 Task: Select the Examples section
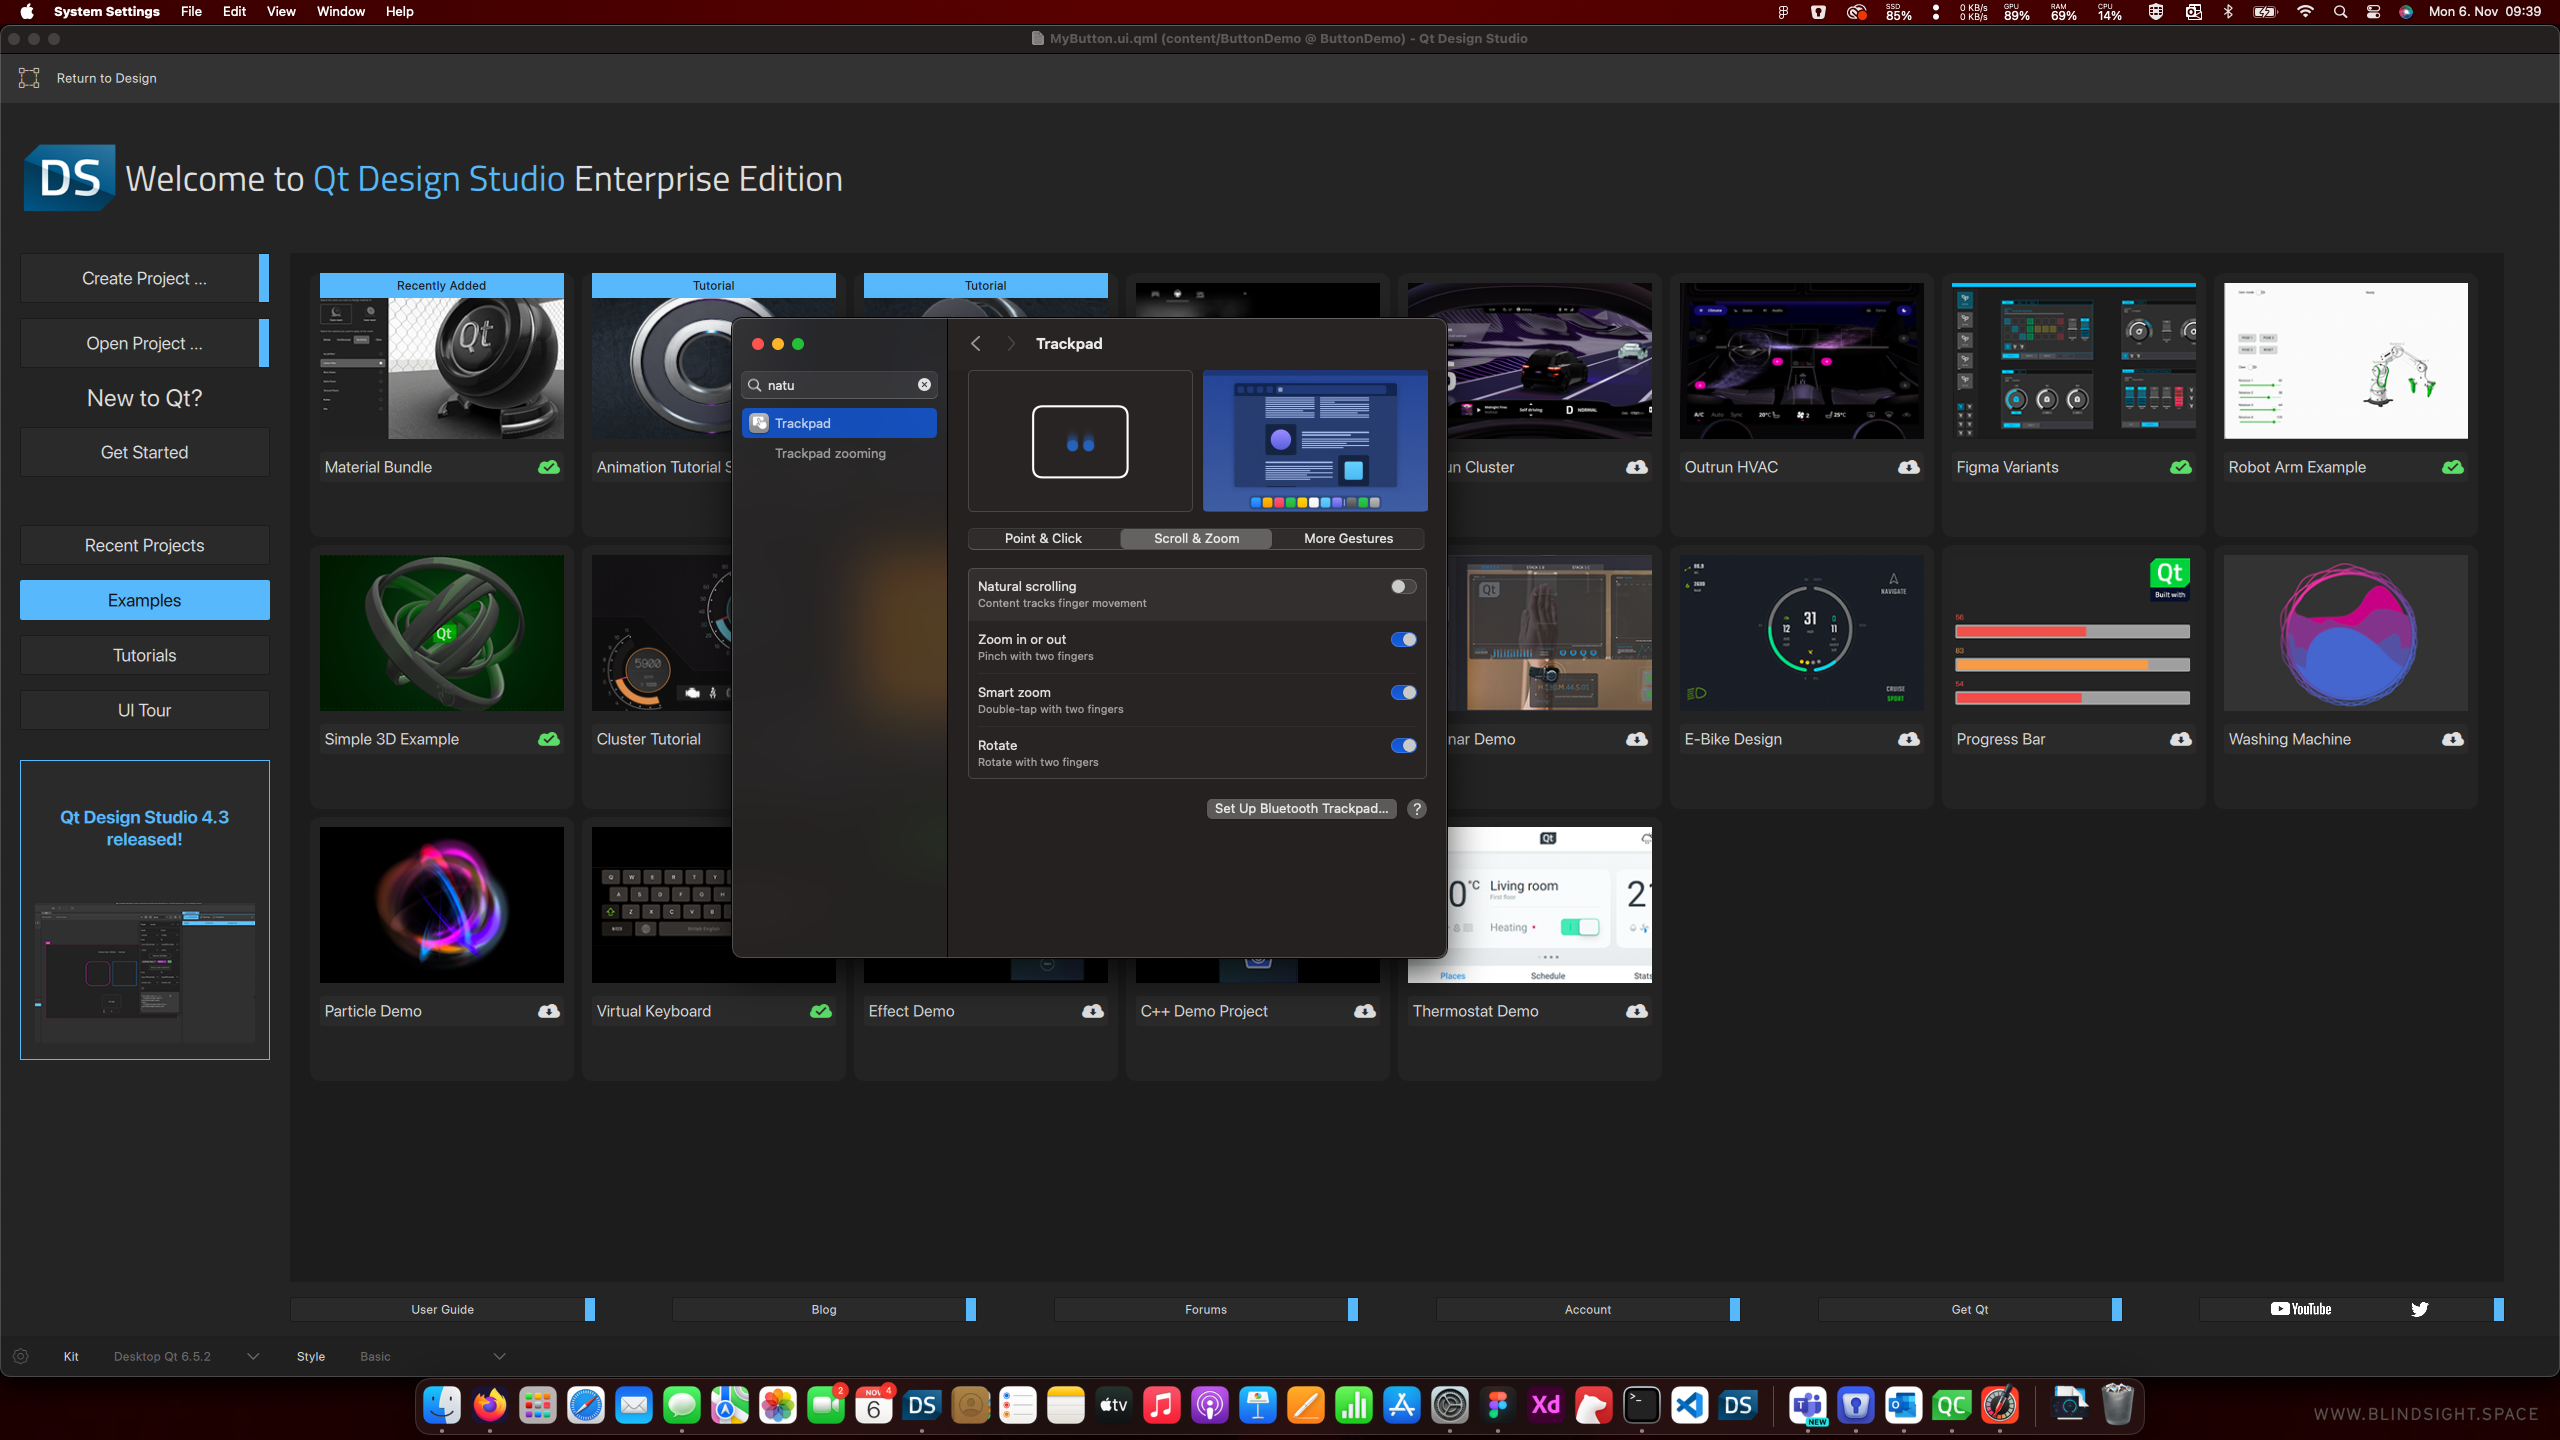[144, 600]
